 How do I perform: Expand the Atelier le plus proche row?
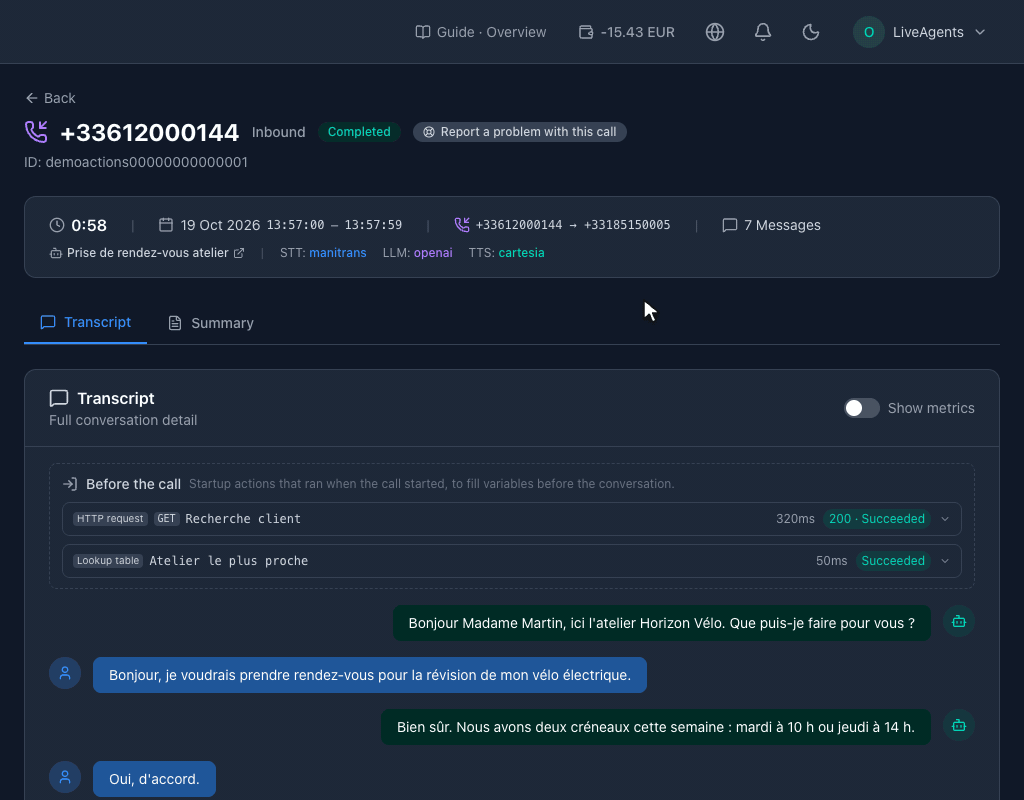click(511, 560)
